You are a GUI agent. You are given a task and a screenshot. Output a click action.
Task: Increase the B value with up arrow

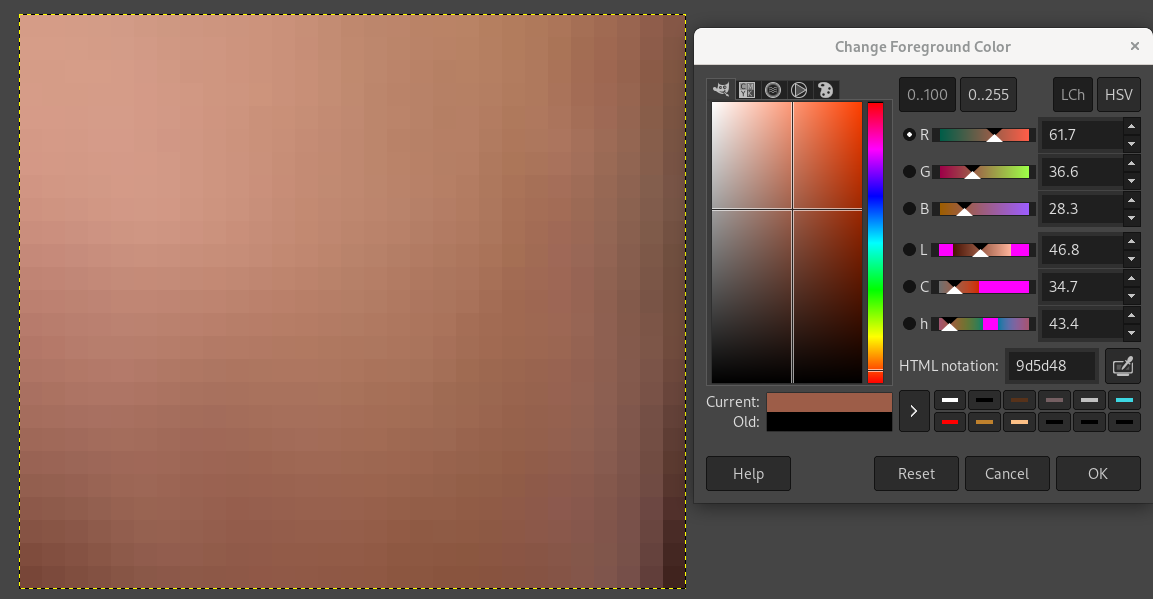click(x=1132, y=200)
